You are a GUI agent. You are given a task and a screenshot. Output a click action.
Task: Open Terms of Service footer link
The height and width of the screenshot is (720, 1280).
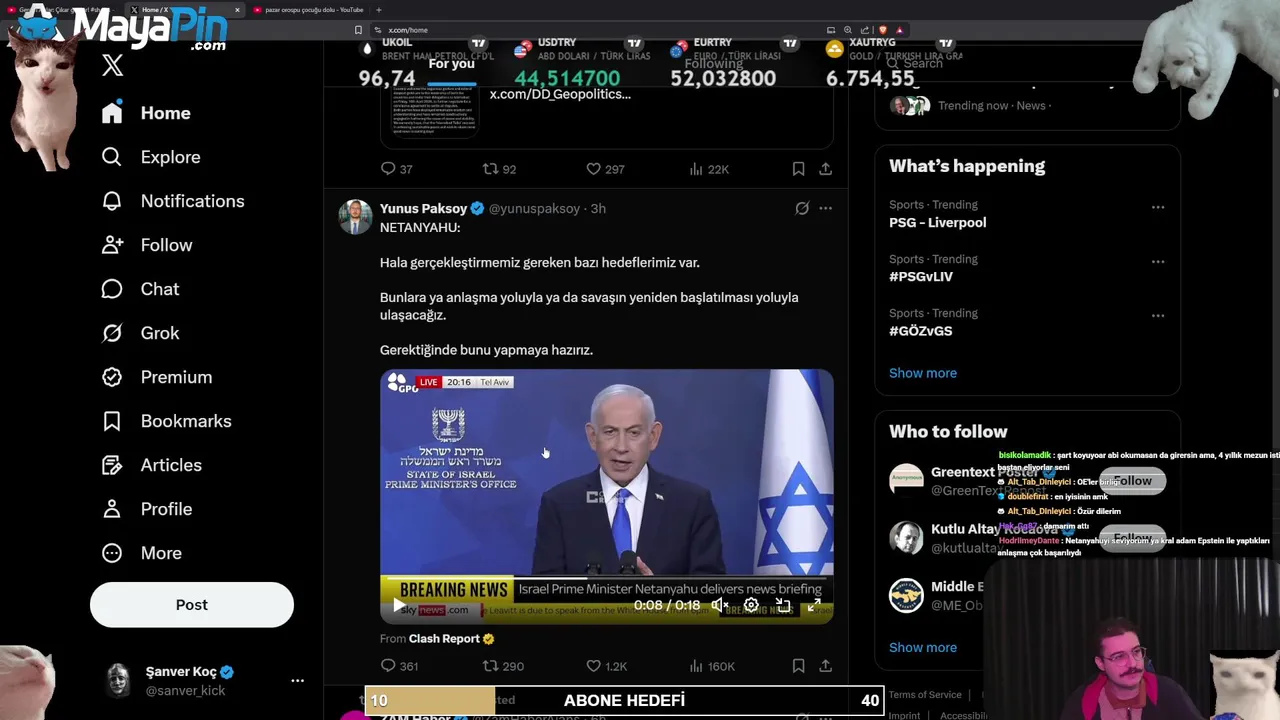point(925,694)
